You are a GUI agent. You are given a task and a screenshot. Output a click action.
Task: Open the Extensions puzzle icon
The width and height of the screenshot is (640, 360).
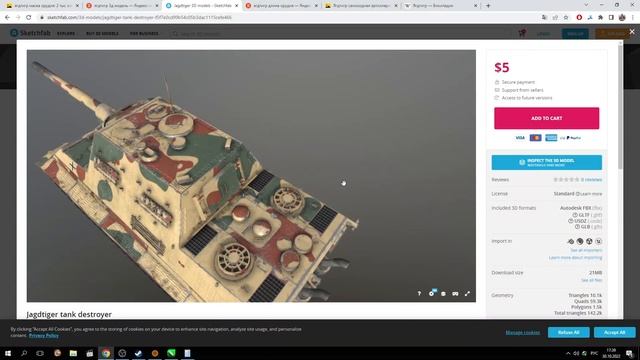[x=600, y=18]
